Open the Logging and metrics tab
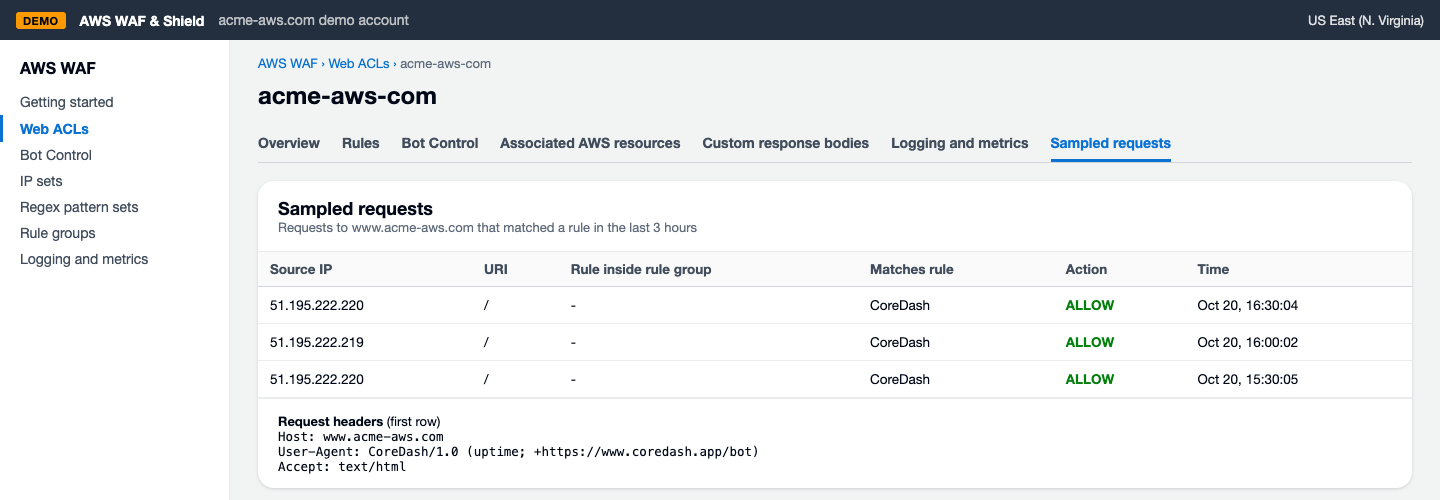 [960, 143]
